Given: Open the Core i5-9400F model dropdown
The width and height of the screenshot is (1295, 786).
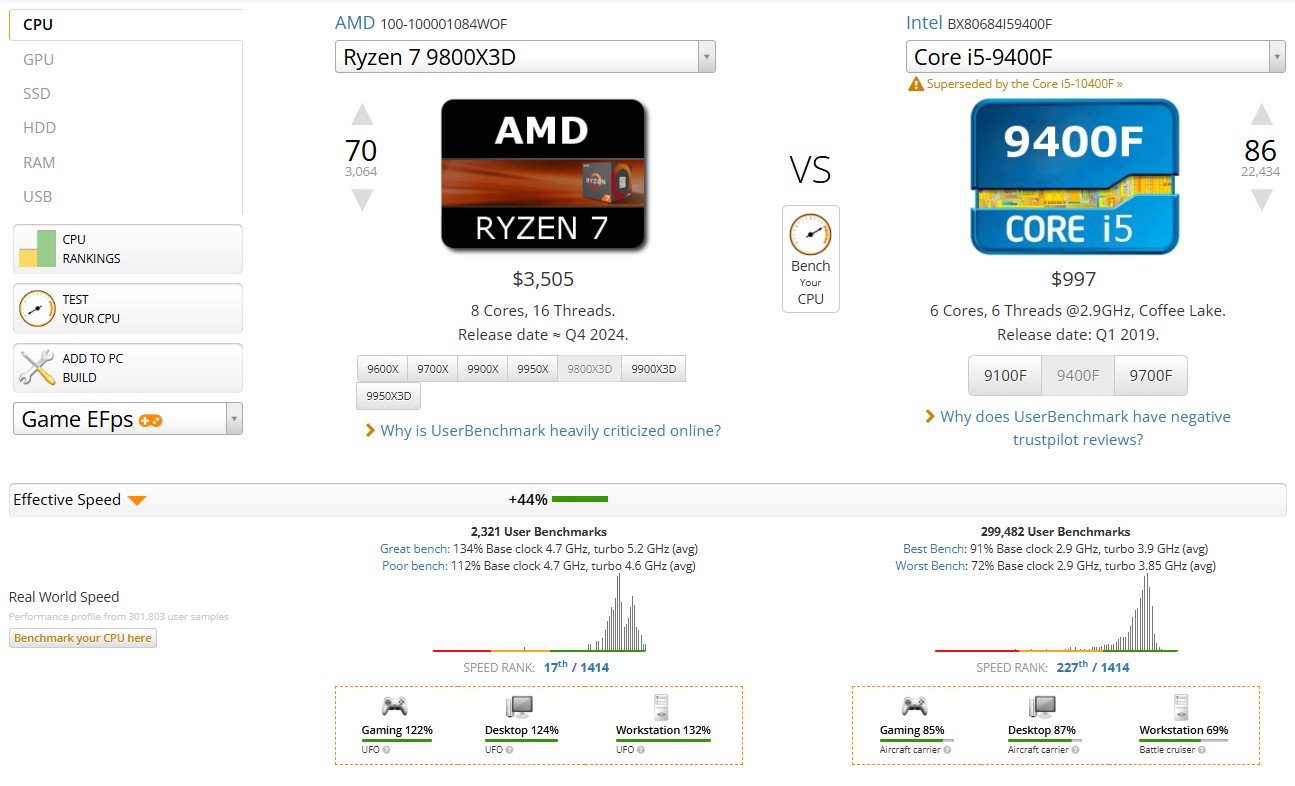Looking at the screenshot, I should 1276,57.
